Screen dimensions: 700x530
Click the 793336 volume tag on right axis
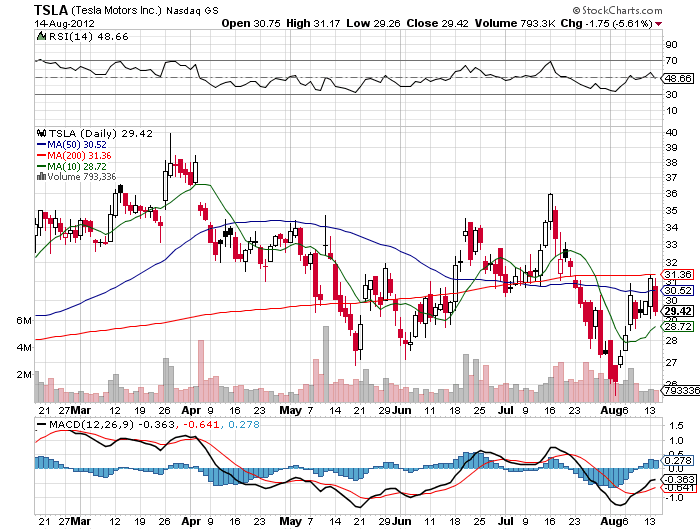[x=680, y=391]
